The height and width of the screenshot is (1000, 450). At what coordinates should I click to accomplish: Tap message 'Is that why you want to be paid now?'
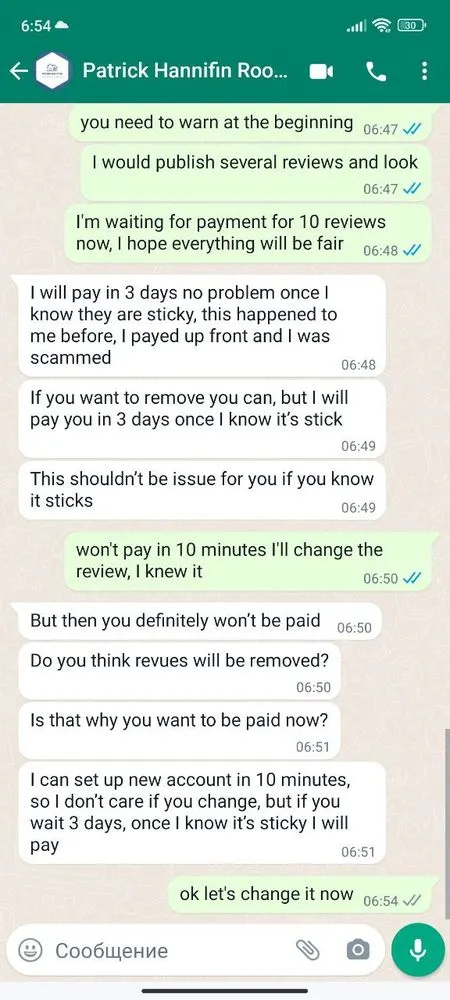pyautogui.click(x=179, y=731)
